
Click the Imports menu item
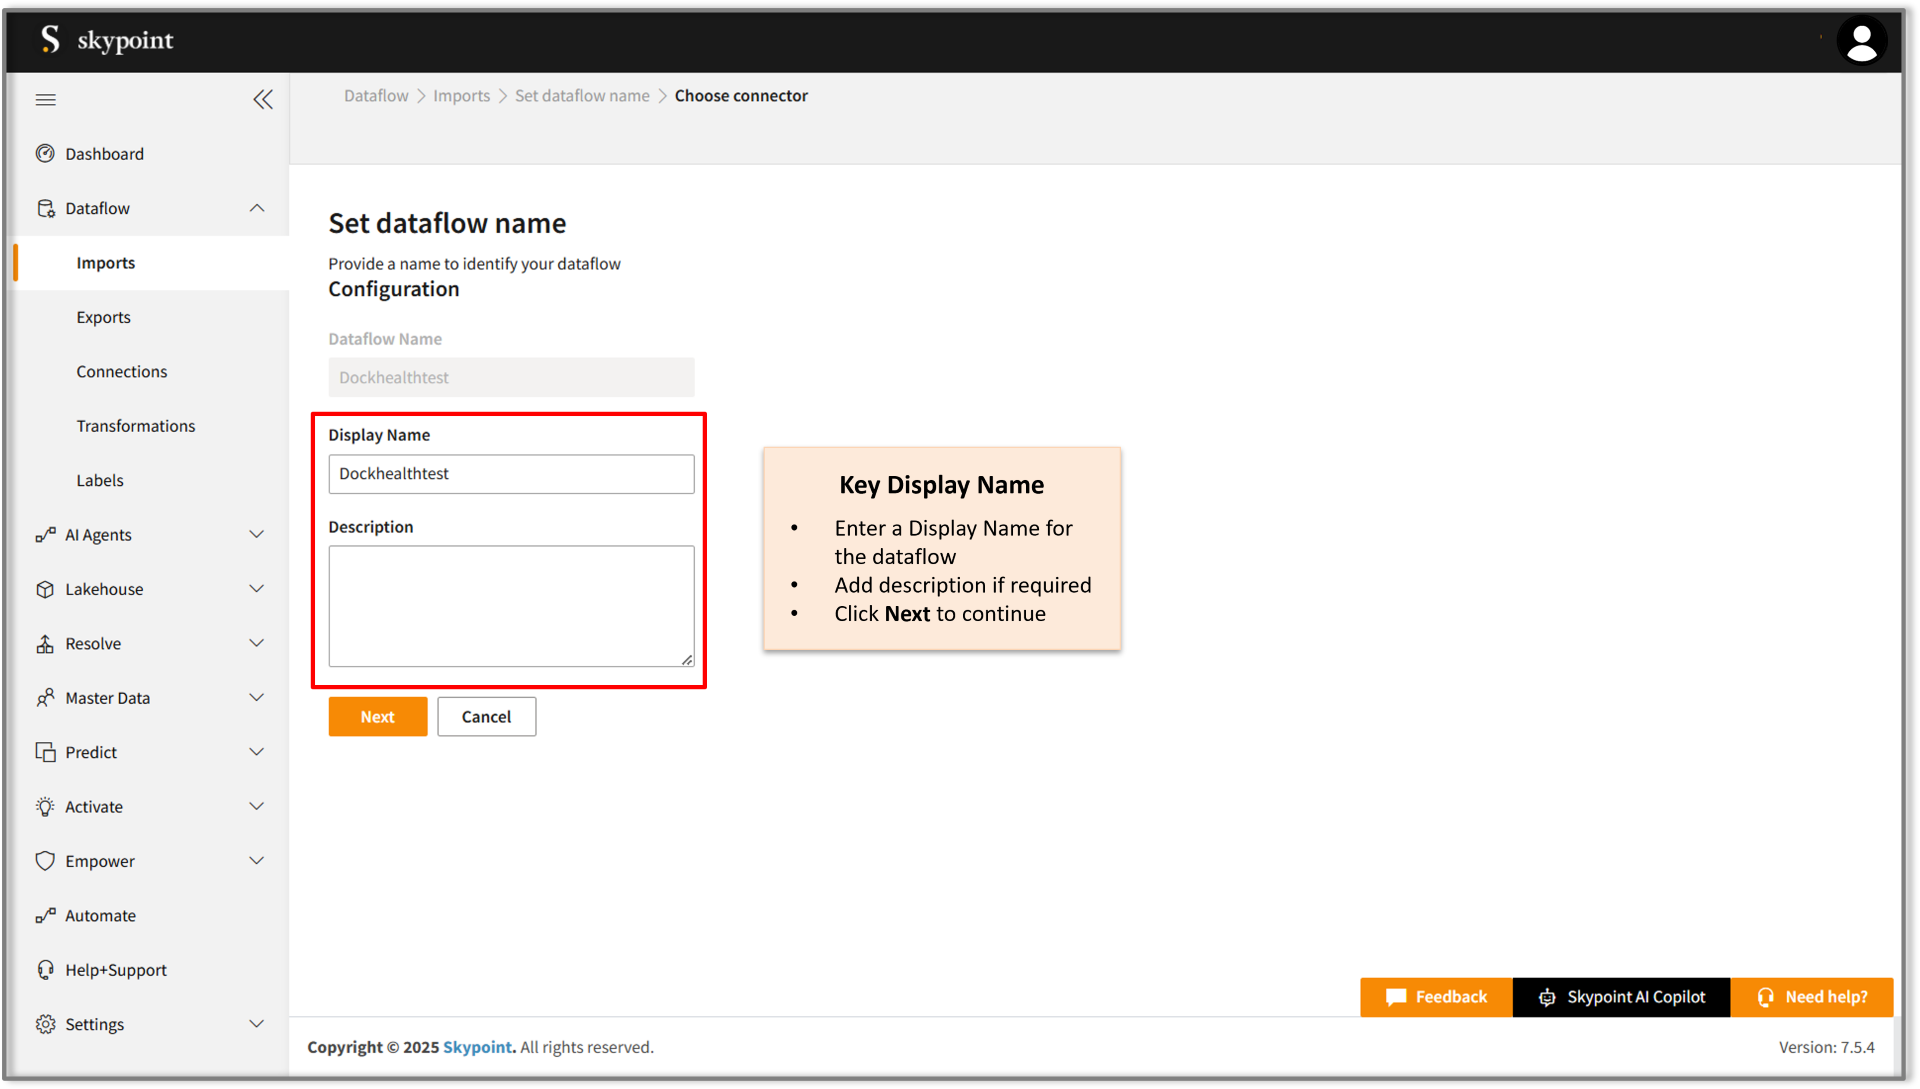click(x=107, y=262)
